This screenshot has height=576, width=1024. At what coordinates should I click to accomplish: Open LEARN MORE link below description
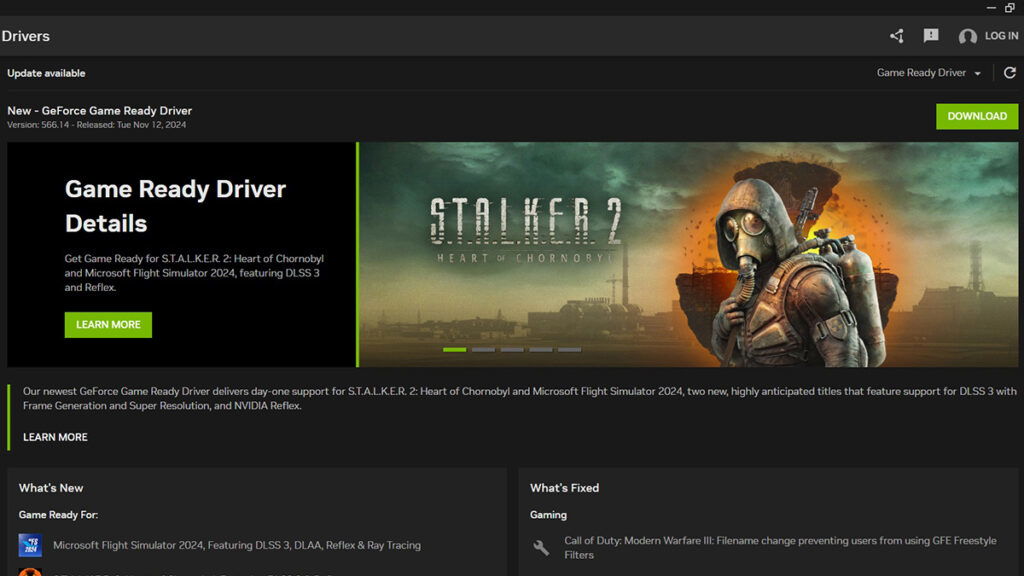(55, 437)
